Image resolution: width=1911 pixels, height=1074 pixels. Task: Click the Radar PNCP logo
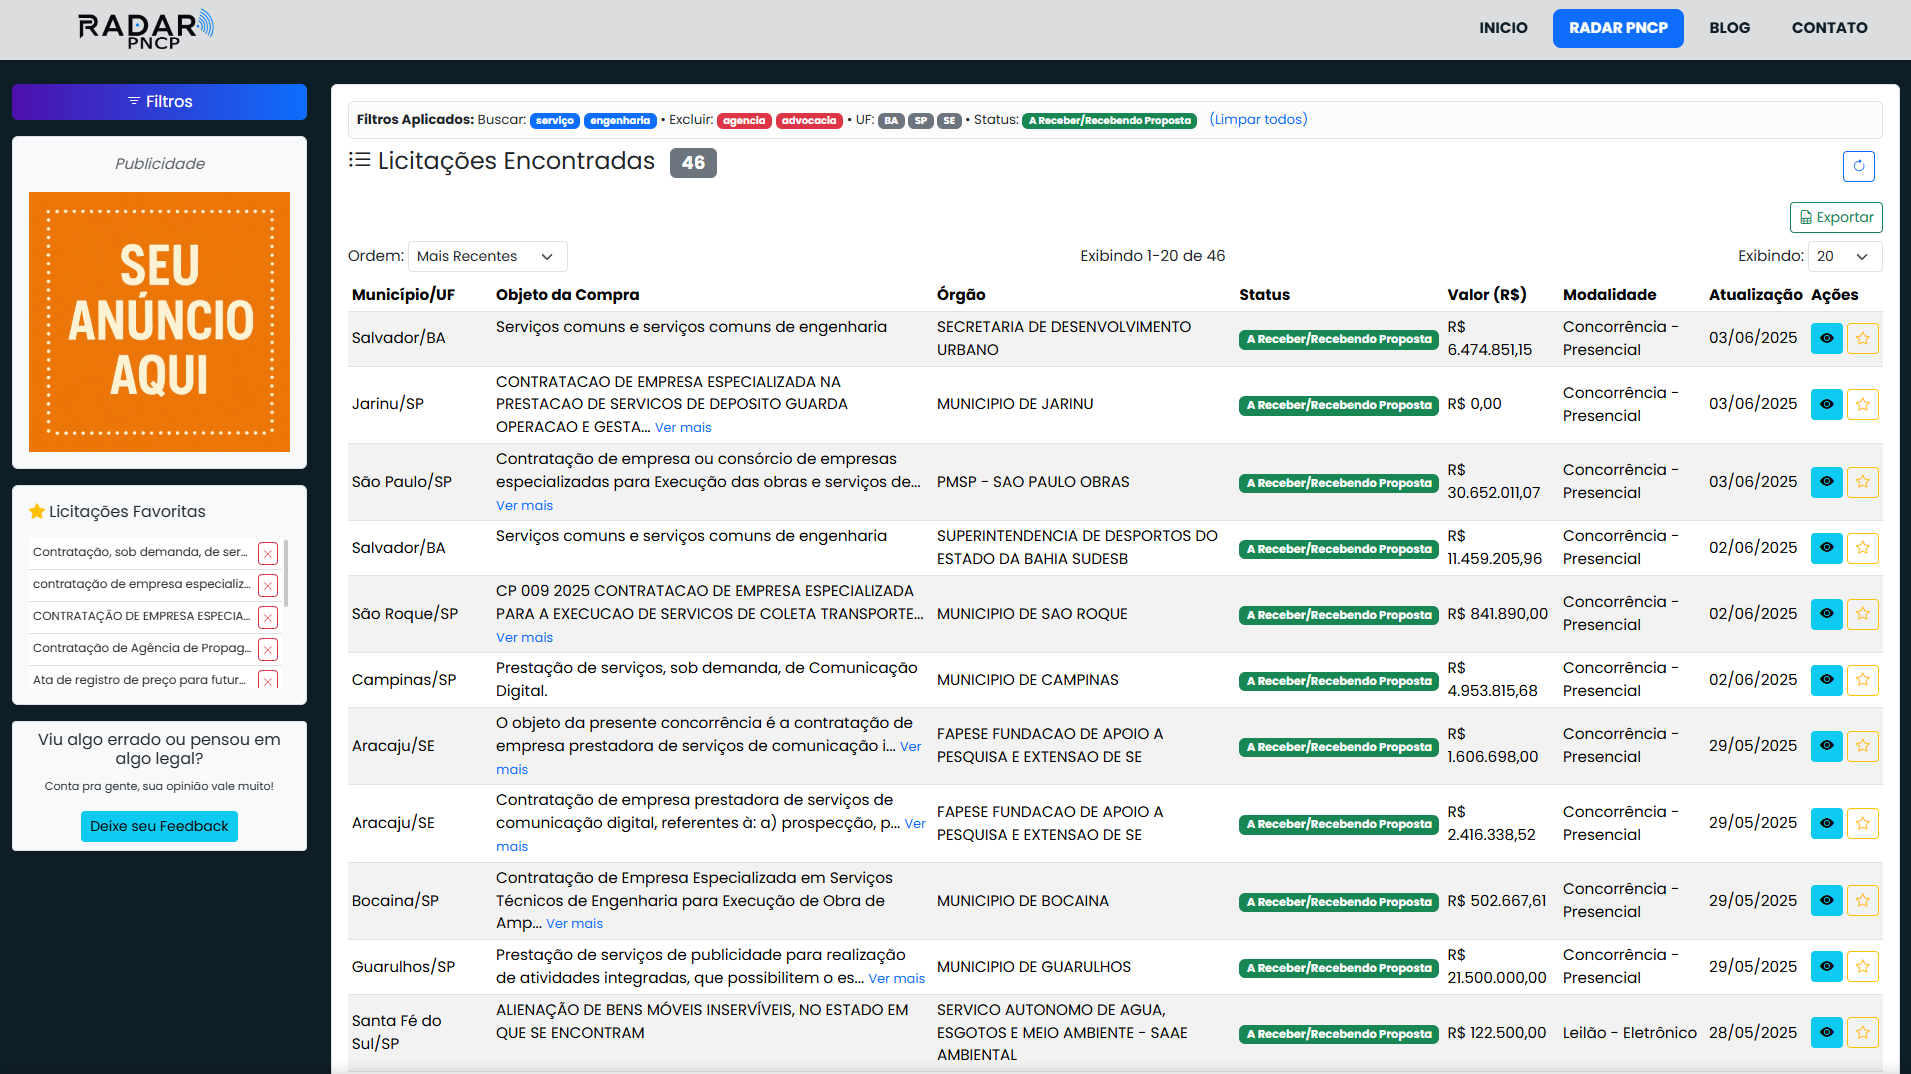tap(146, 29)
